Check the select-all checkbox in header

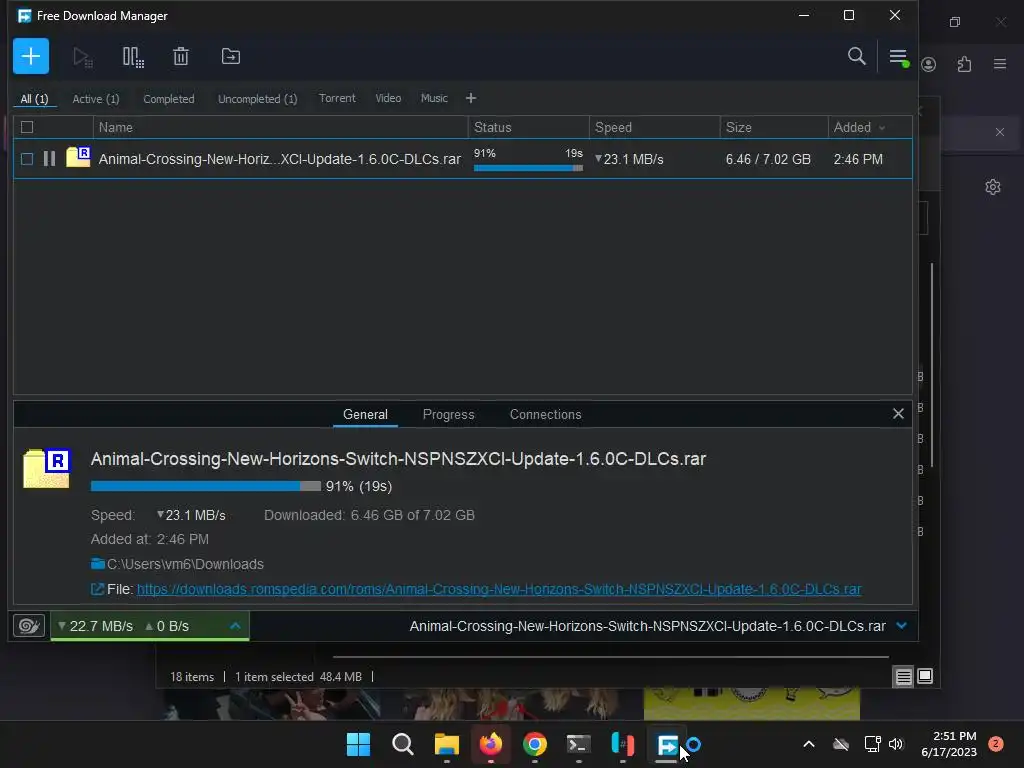(x=27, y=127)
